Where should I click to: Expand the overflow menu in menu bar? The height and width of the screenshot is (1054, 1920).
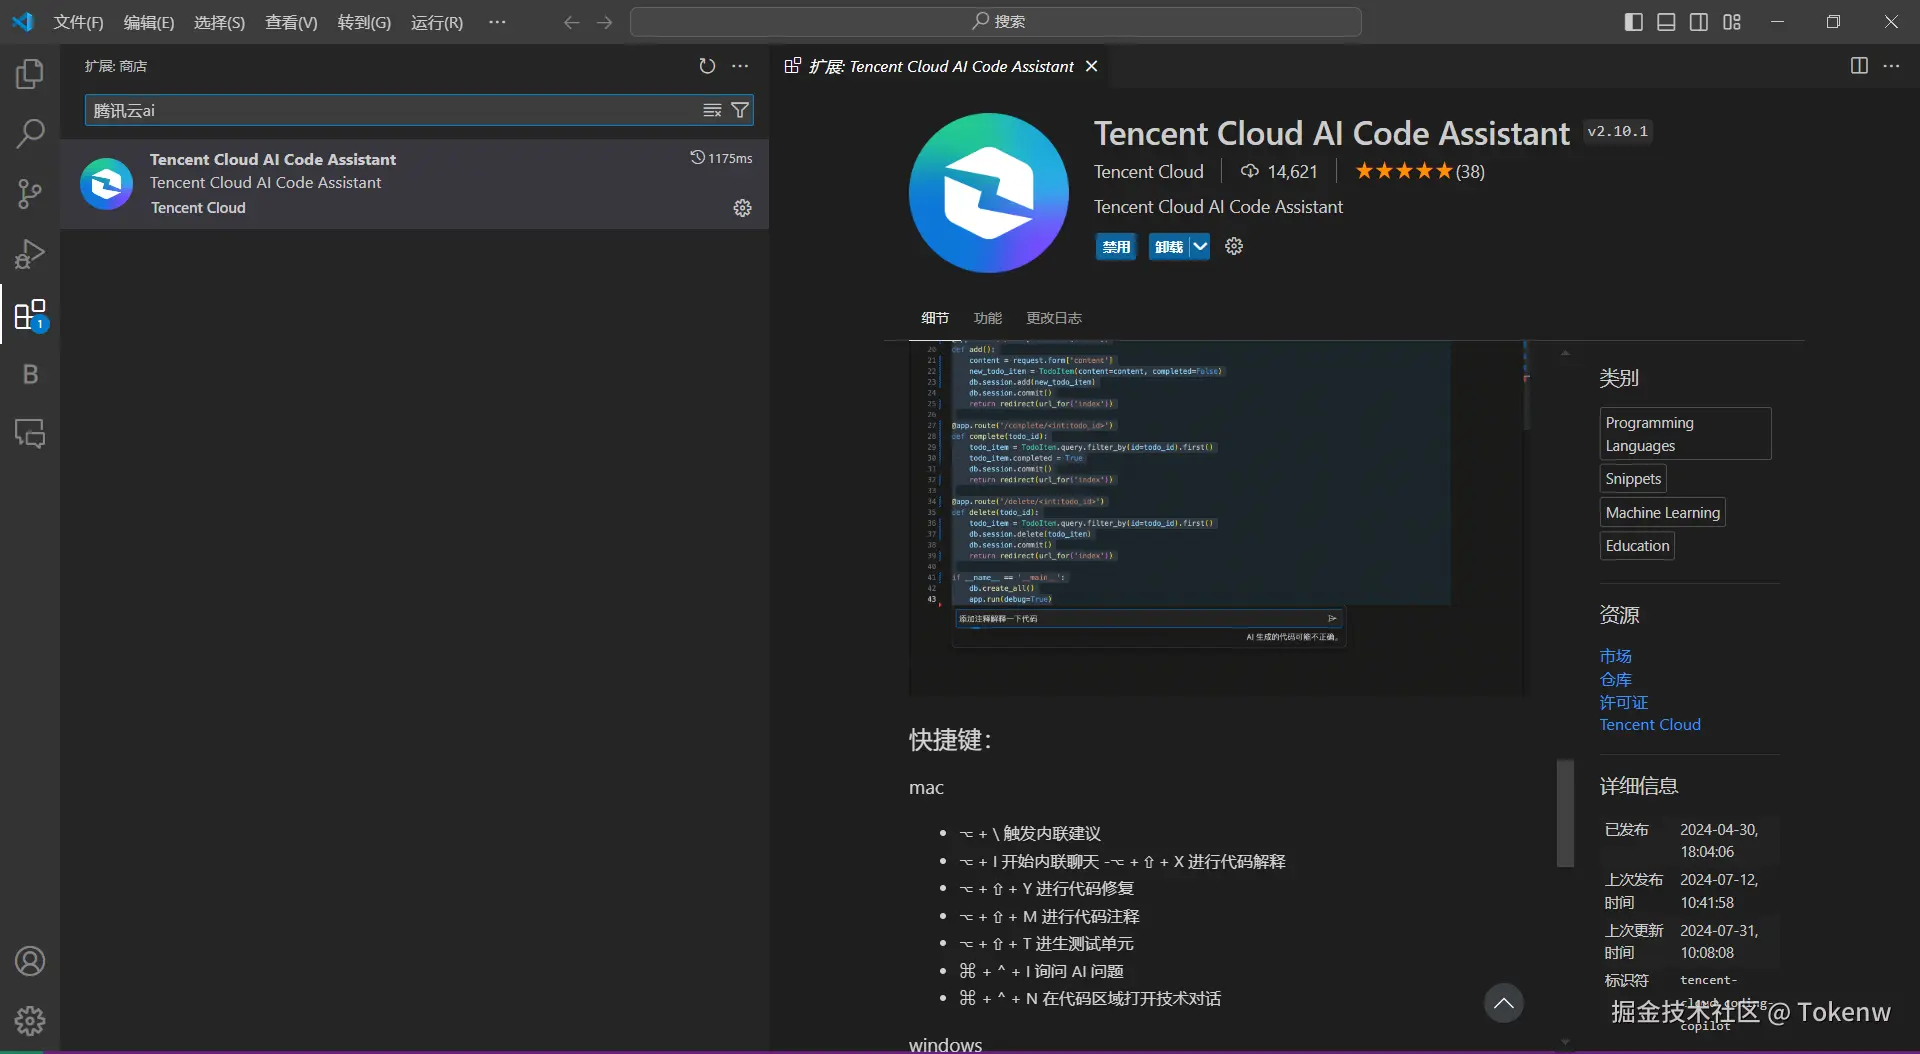tap(497, 22)
